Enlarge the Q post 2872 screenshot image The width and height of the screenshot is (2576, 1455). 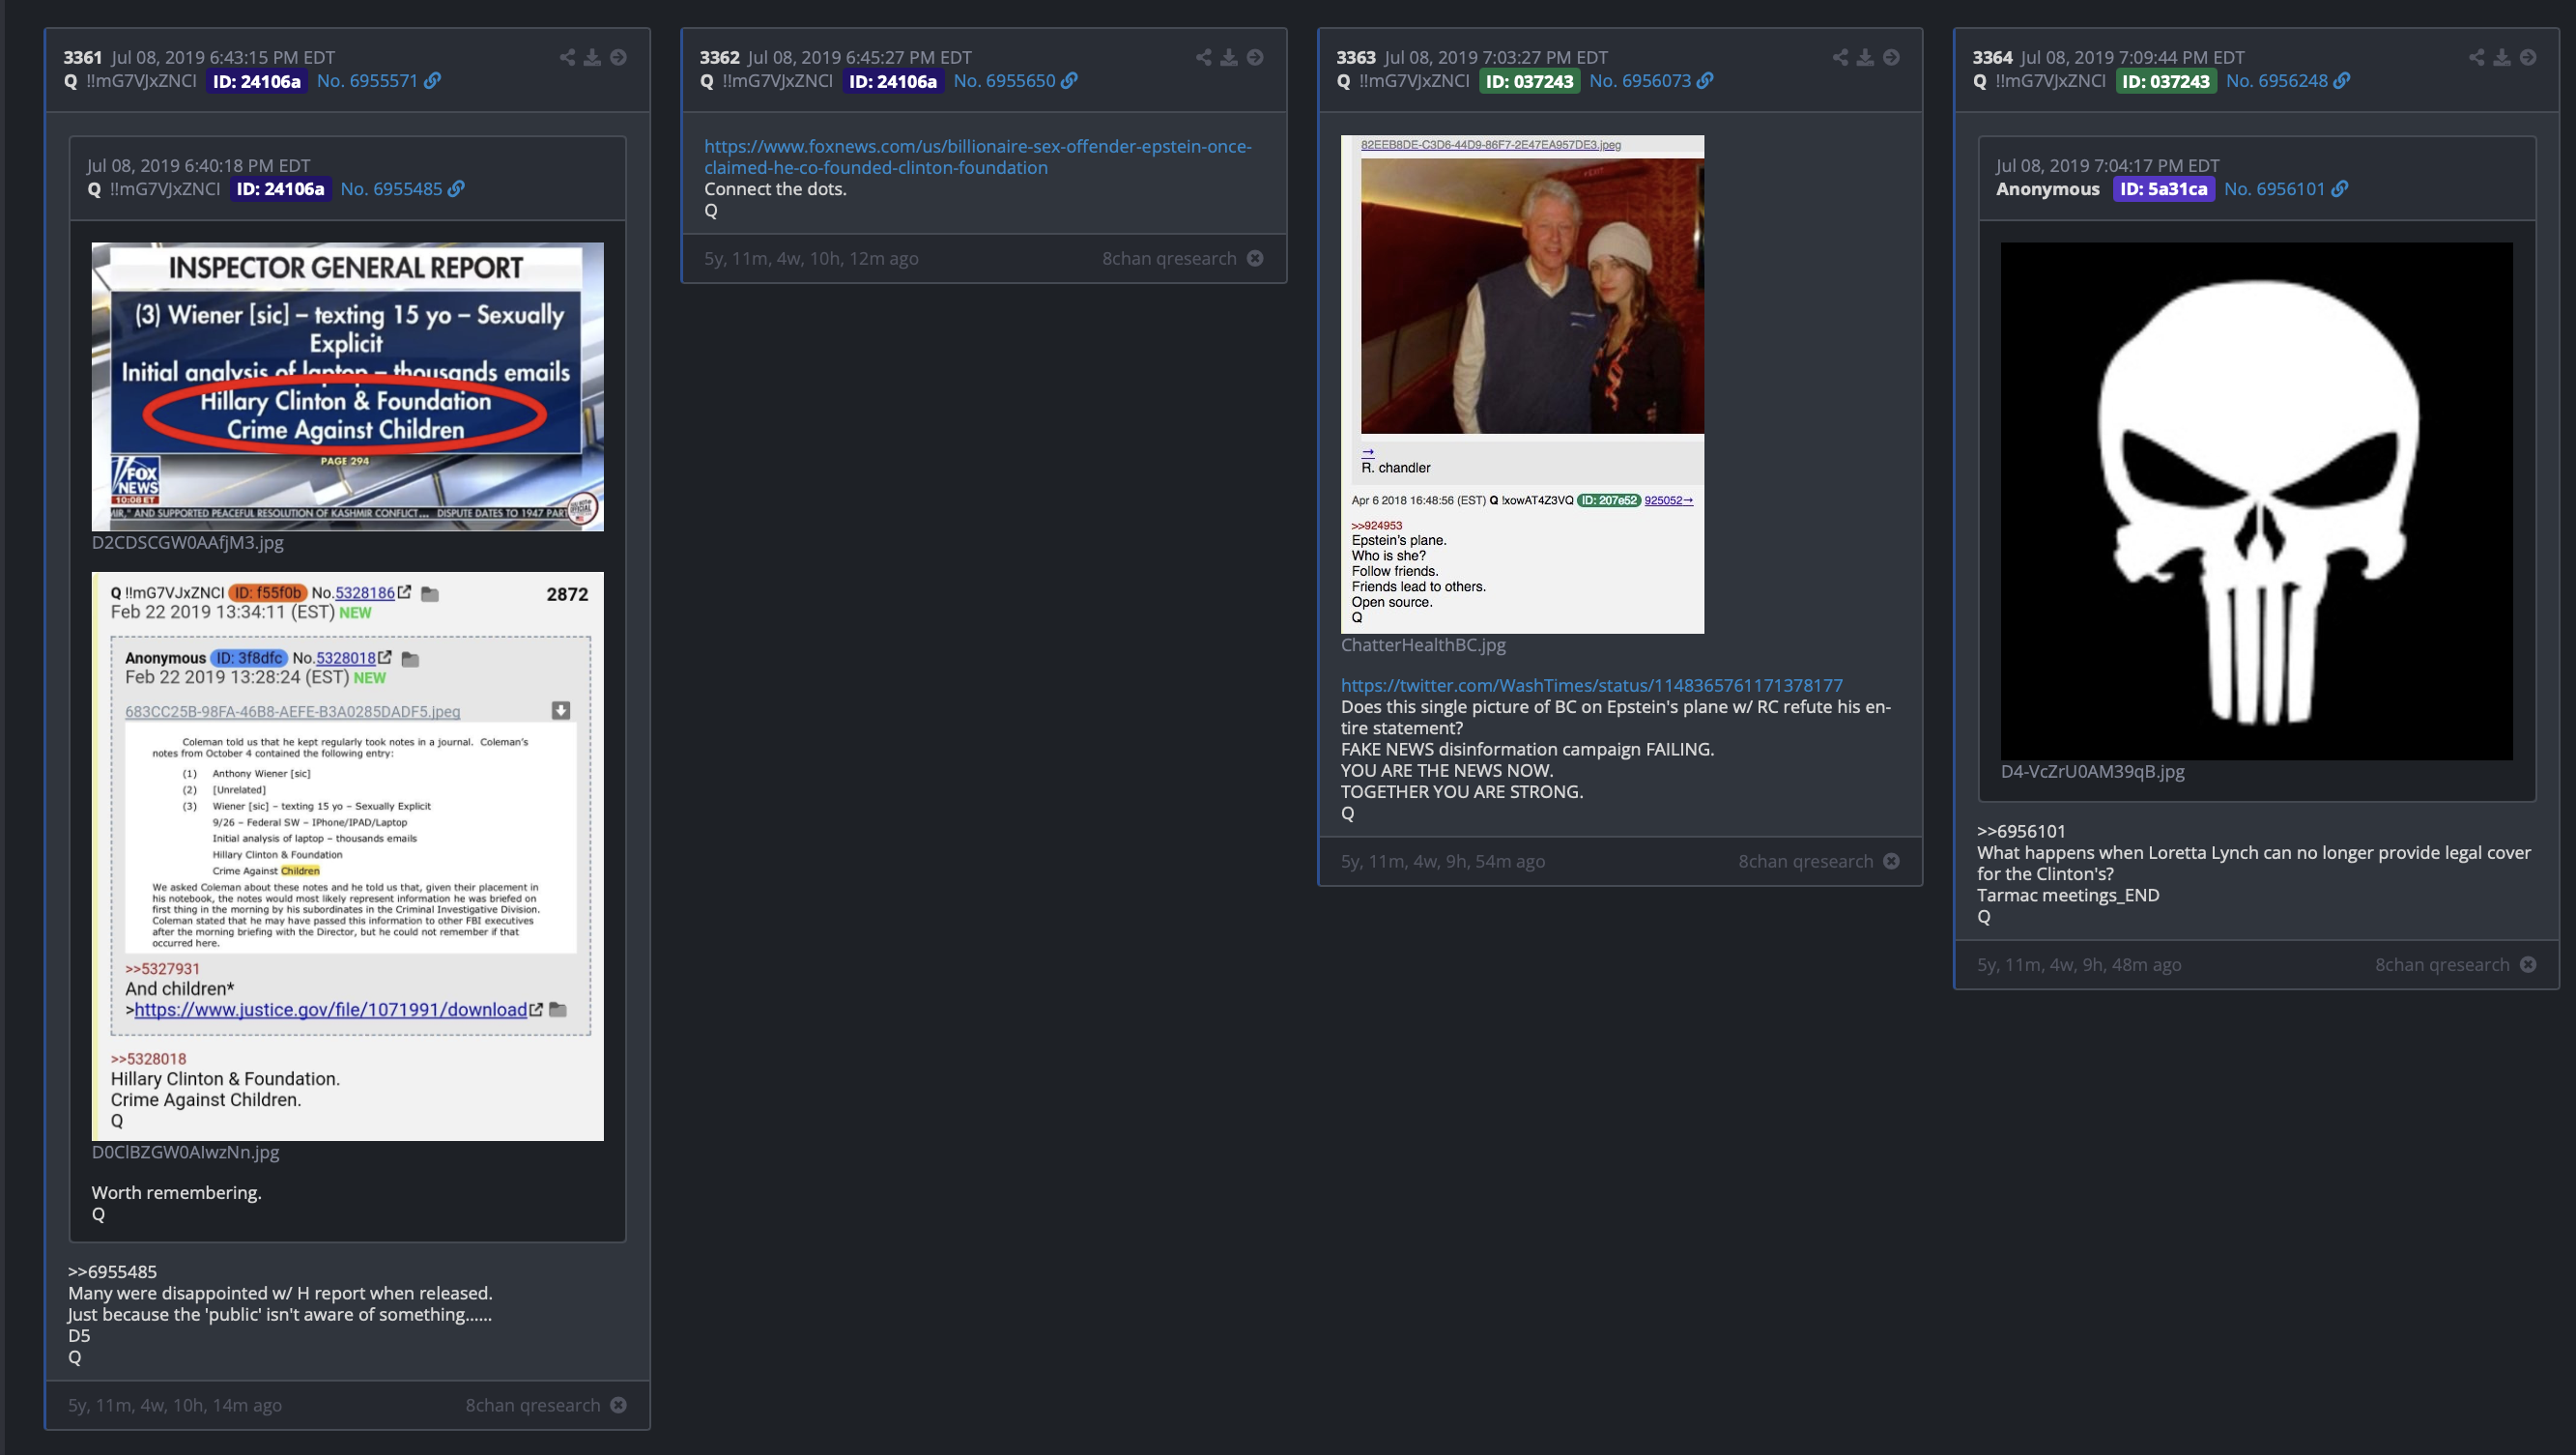click(x=347, y=856)
